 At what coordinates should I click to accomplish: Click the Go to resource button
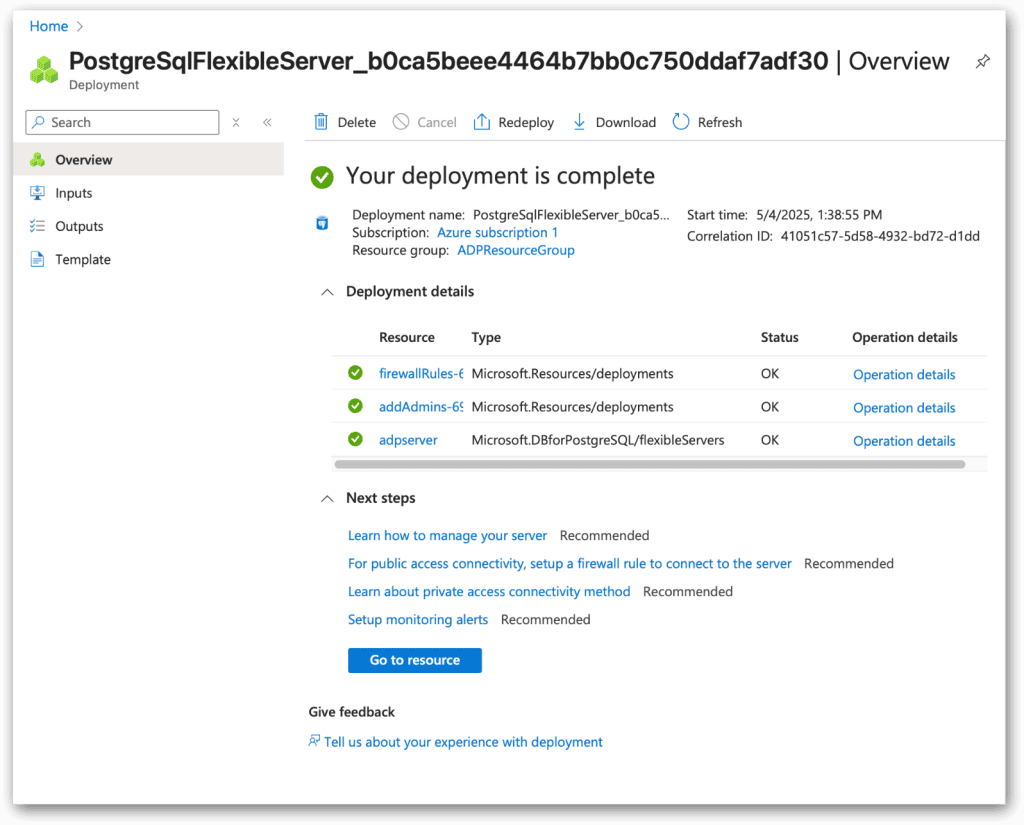click(x=414, y=660)
